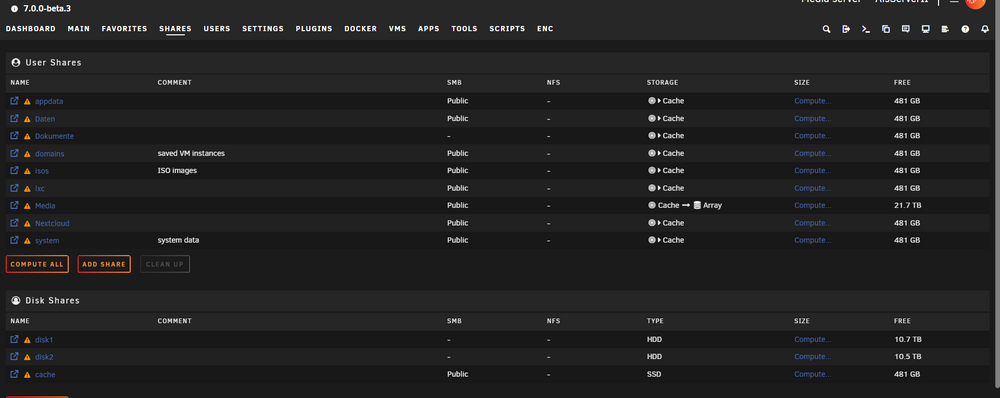Click the info icon next to version 7.0.0-beta.3
This screenshot has width=1000, height=398.
(x=15, y=9)
